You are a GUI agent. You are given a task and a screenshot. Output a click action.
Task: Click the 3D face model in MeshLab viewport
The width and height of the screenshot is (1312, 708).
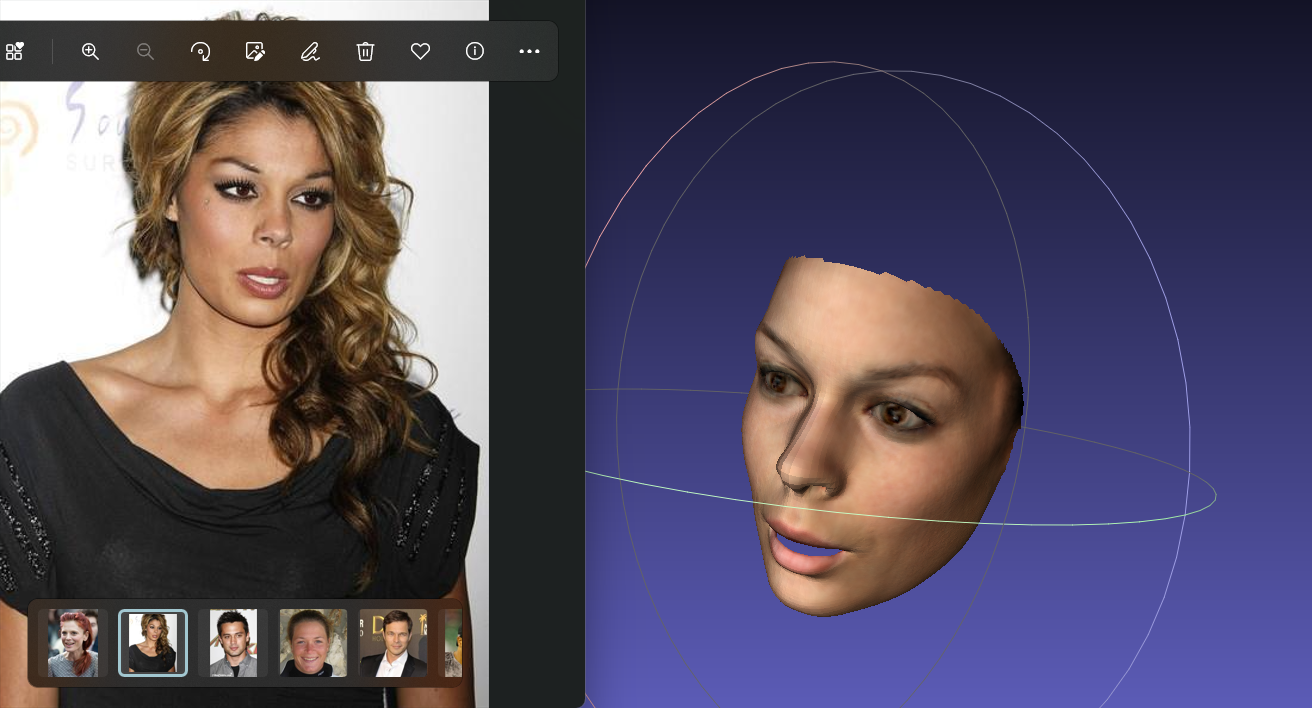coord(883,436)
